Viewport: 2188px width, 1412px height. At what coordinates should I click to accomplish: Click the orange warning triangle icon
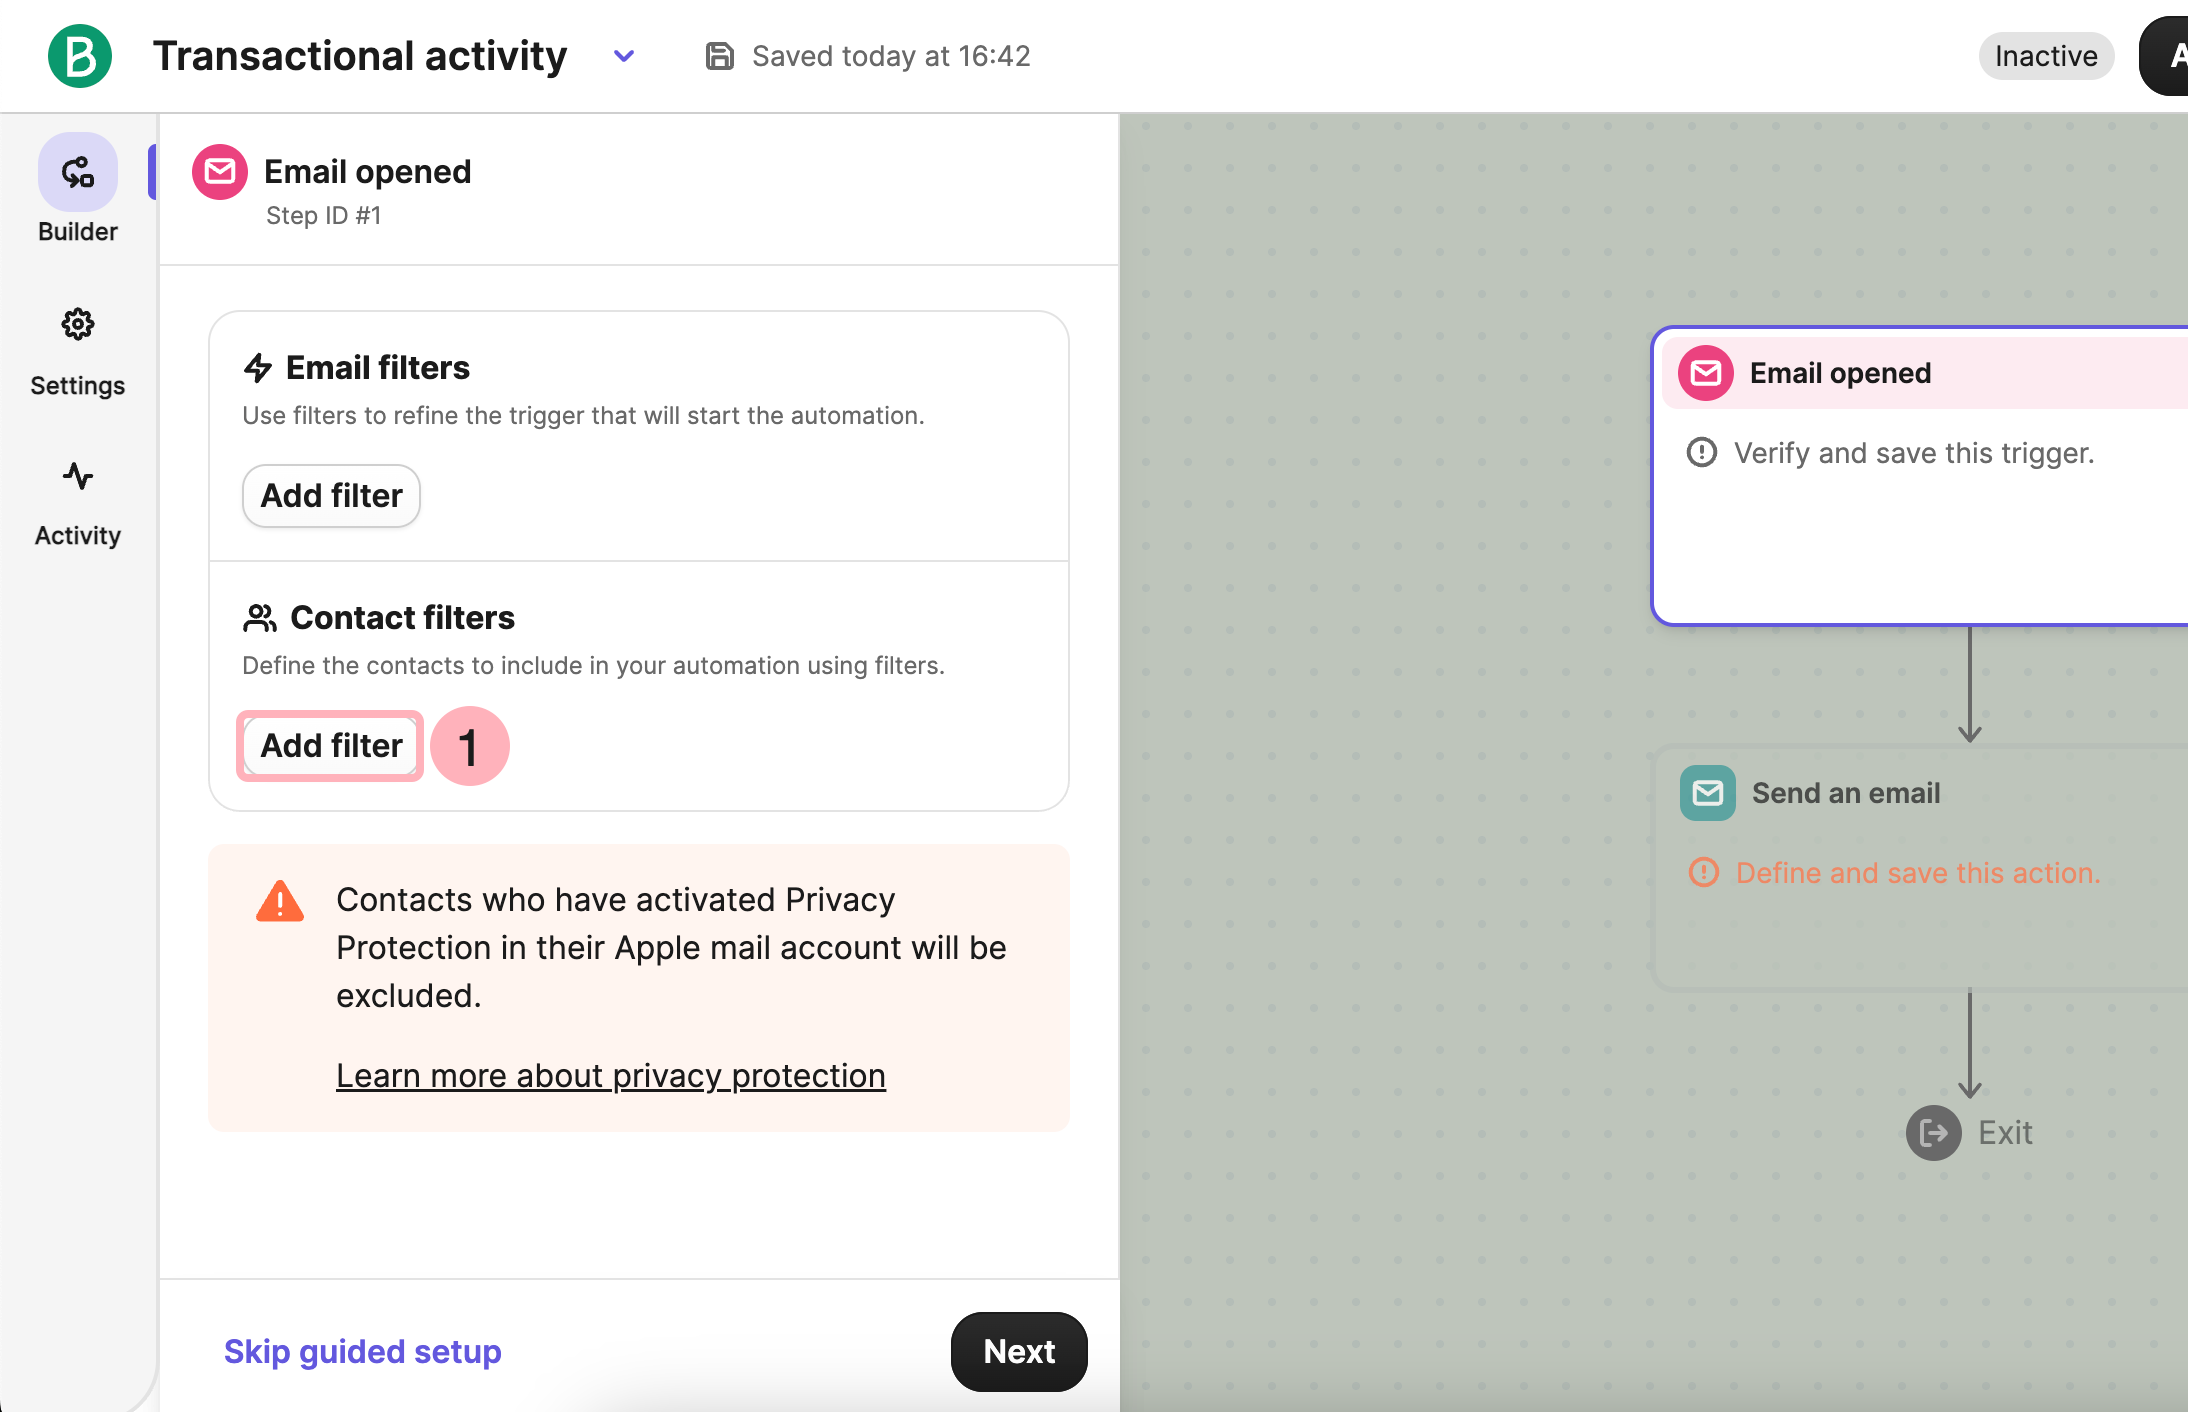[x=280, y=902]
